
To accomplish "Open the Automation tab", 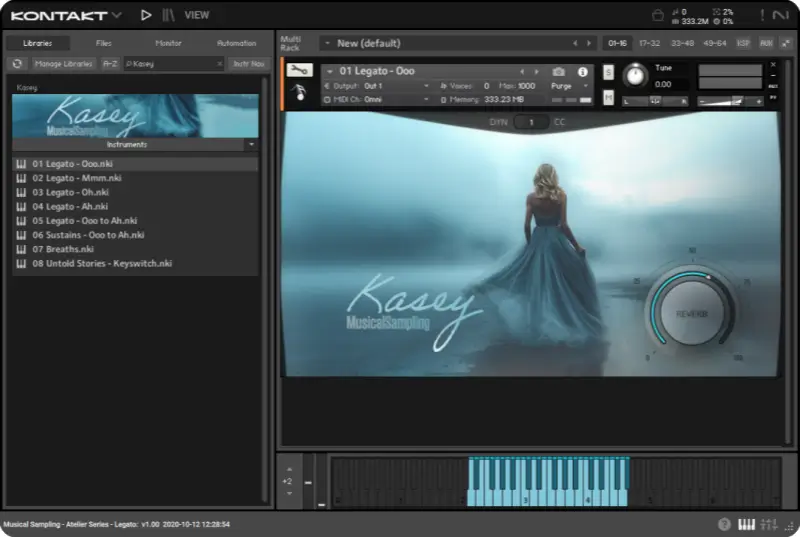I will 236,43.
